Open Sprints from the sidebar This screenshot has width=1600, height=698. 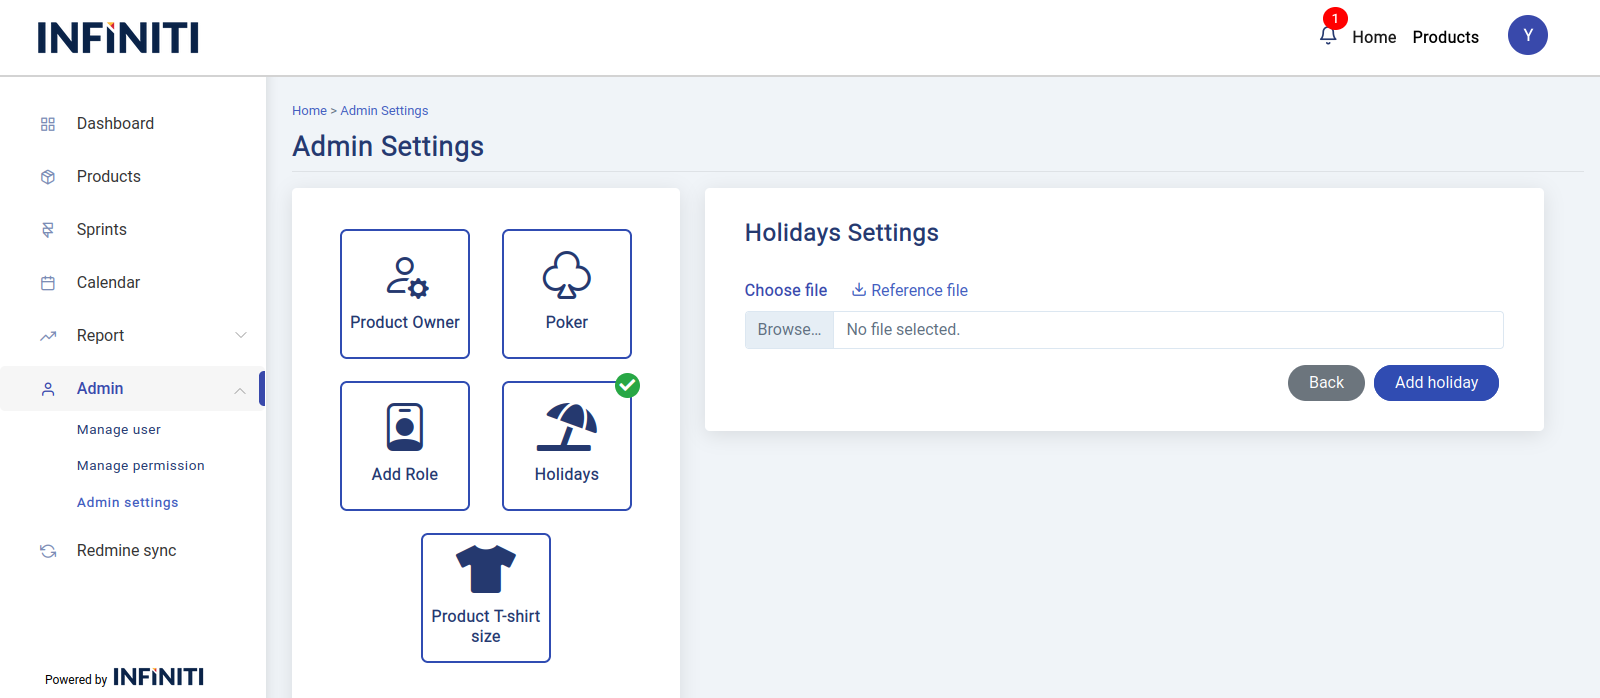click(102, 230)
